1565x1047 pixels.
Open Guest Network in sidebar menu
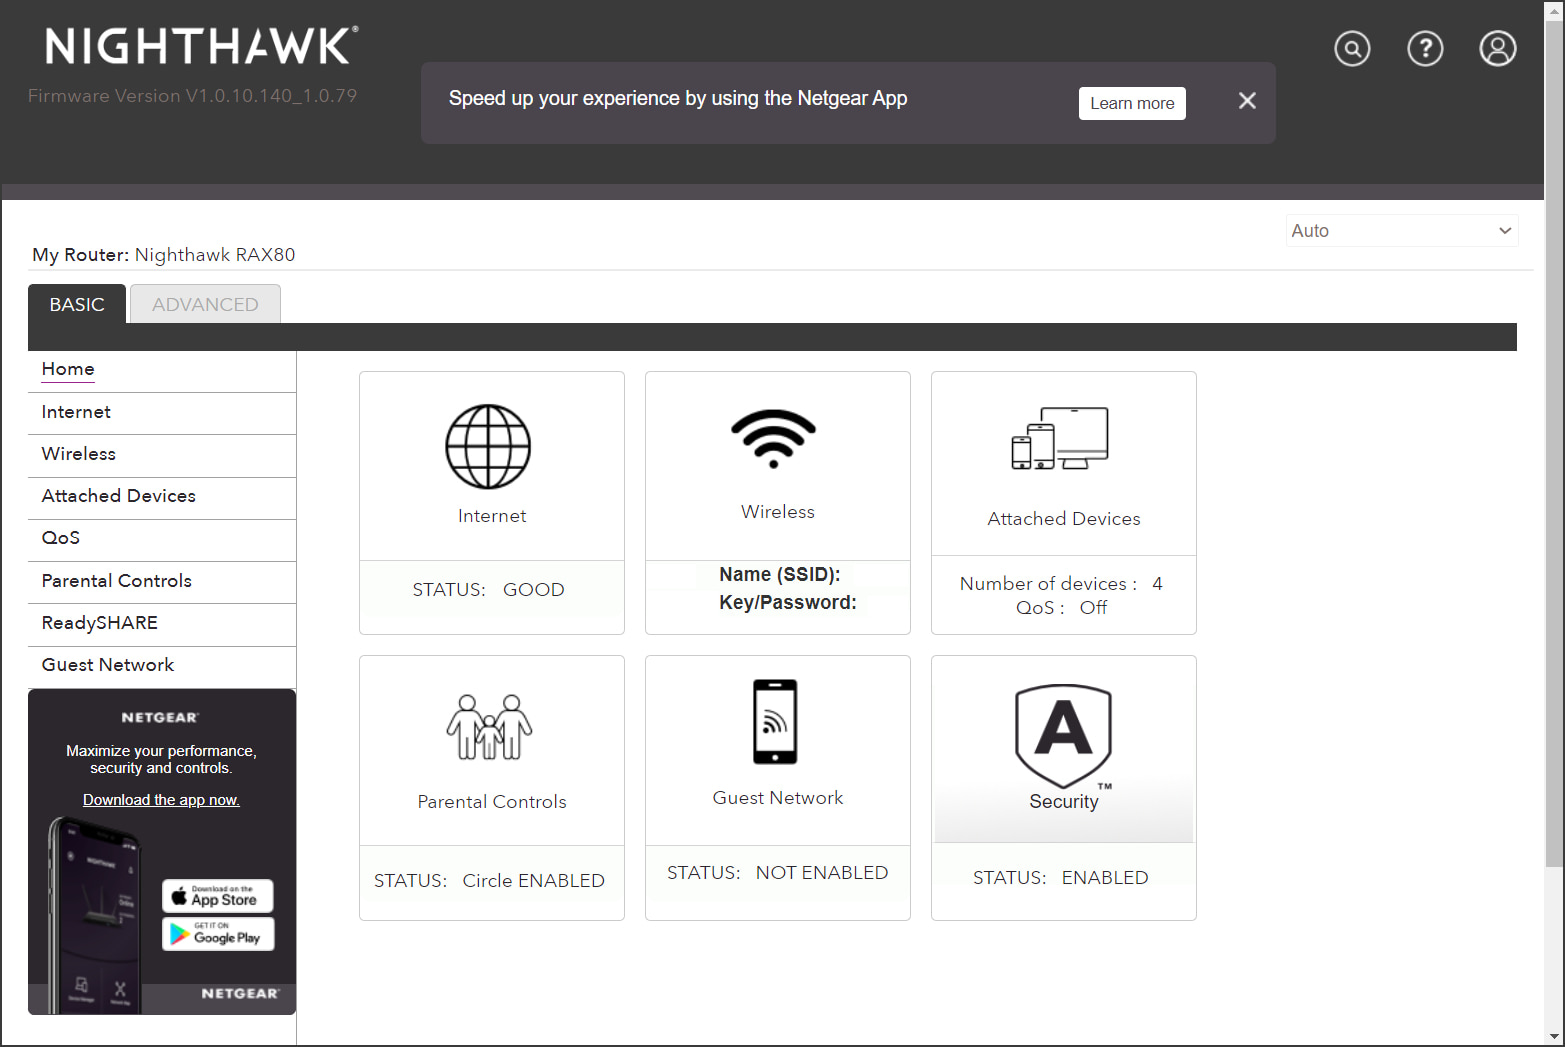(x=162, y=665)
